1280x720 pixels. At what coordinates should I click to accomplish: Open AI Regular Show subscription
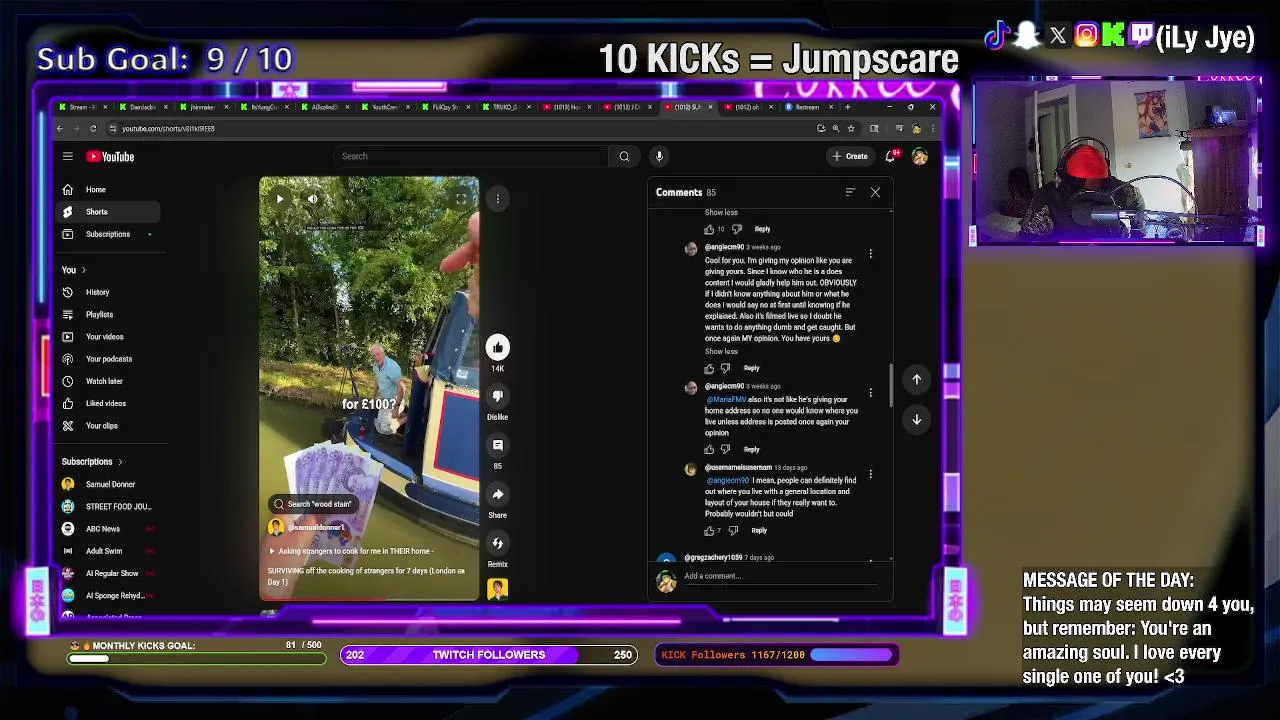(x=107, y=573)
